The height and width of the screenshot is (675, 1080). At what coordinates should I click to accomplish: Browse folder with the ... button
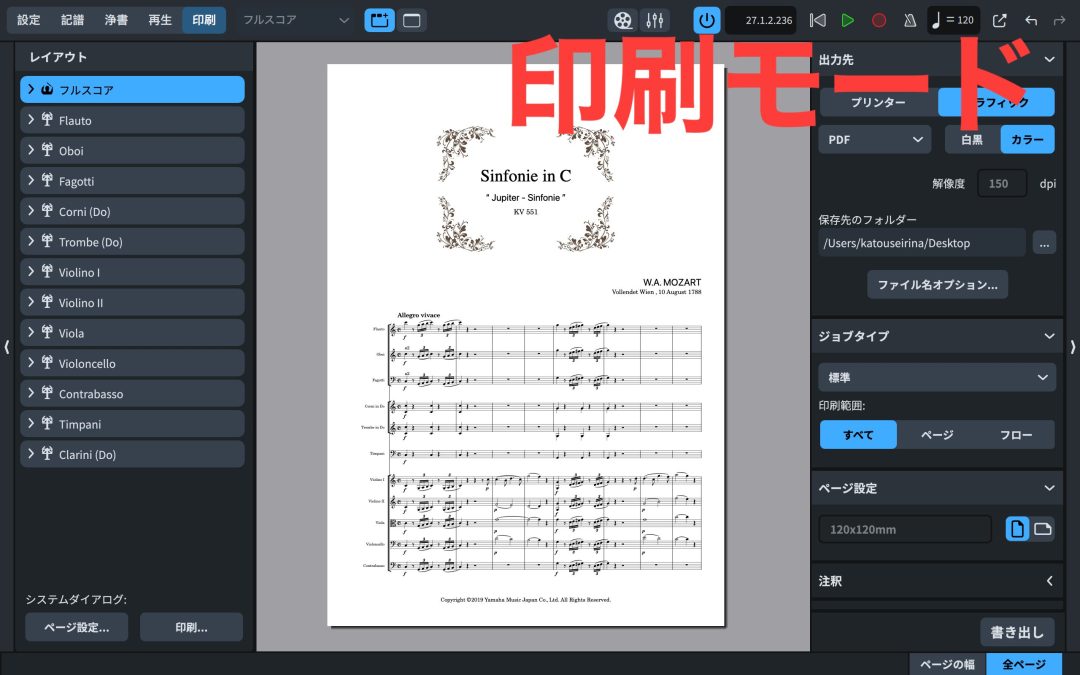click(x=1044, y=243)
